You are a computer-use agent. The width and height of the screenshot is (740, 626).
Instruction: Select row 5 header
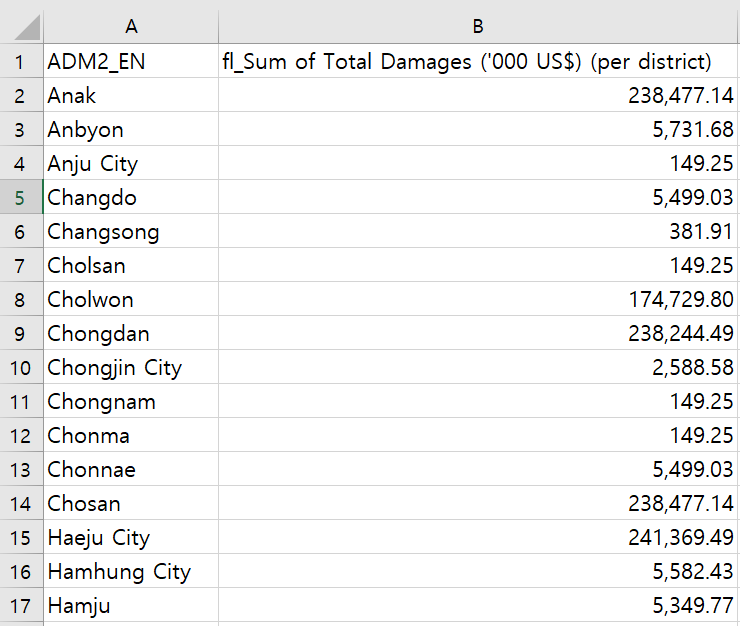tap(21, 197)
